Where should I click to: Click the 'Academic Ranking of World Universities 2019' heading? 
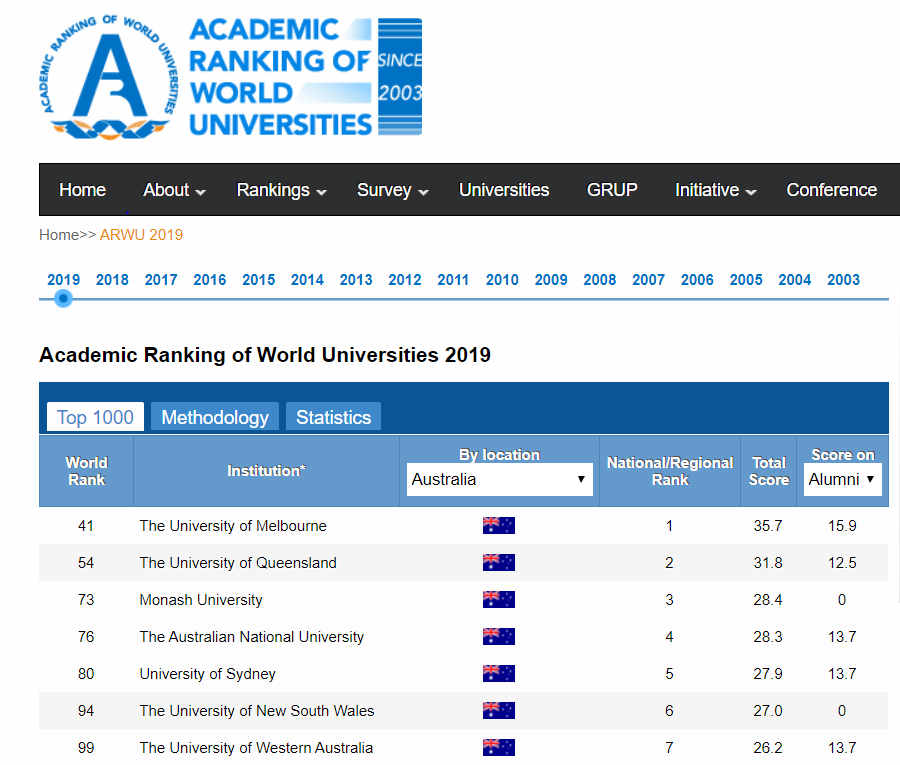click(265, 355)
